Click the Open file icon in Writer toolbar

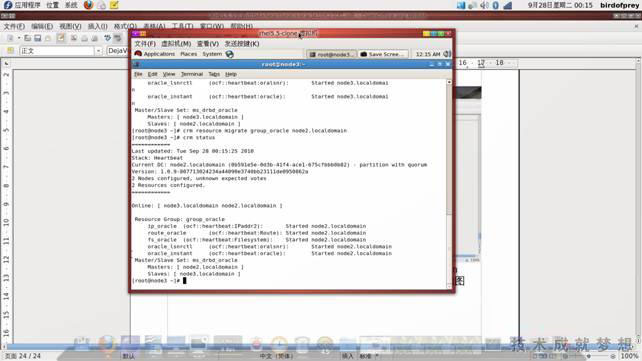click(x=27, y=38)
